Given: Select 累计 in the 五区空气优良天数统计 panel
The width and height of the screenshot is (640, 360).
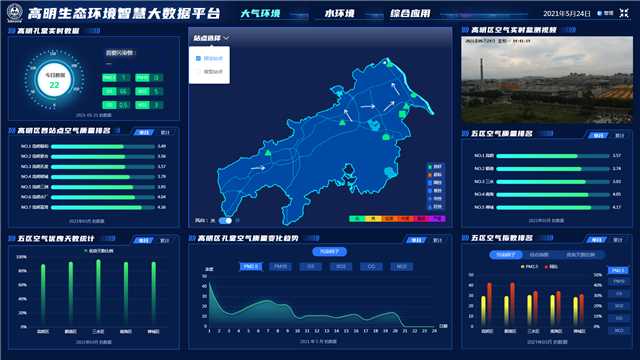Looking at the screenshot, I should (165, 240).
